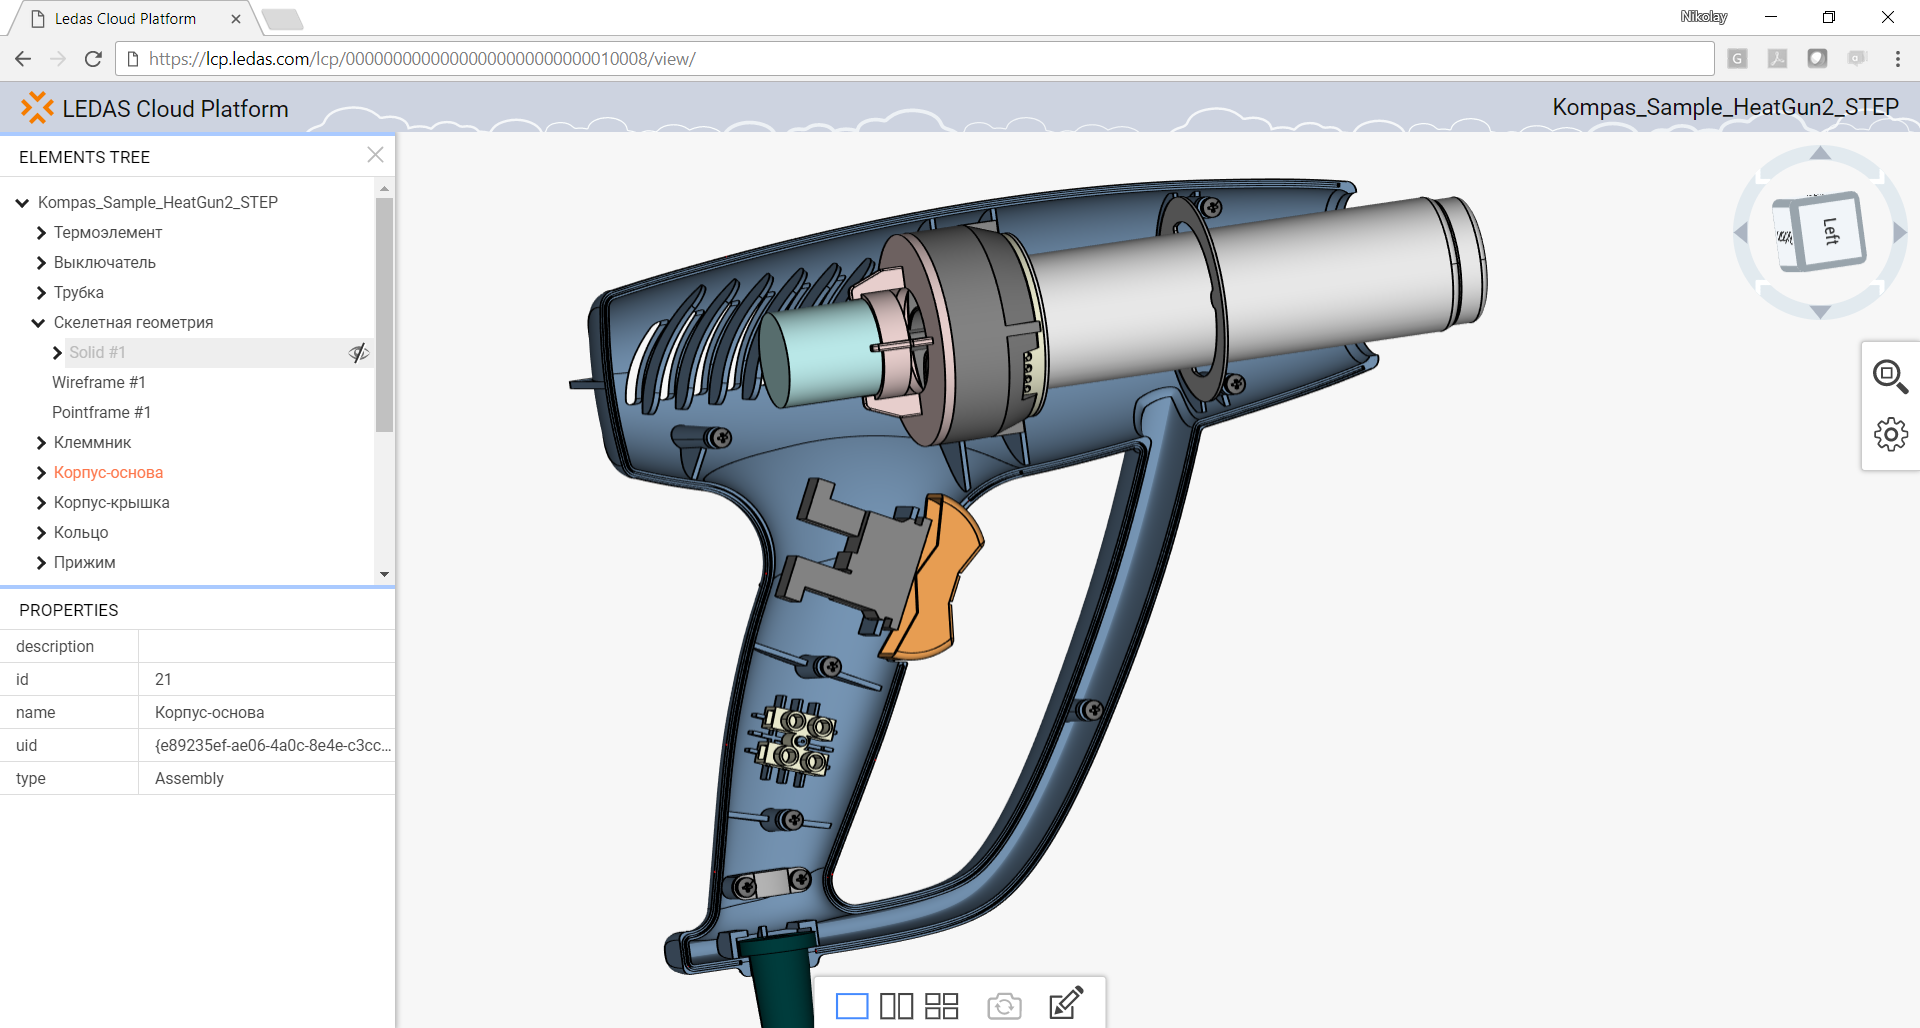Select Wireframe #1 in the tree
The image size is (1920, 1028).
click(x=99, y=383)
